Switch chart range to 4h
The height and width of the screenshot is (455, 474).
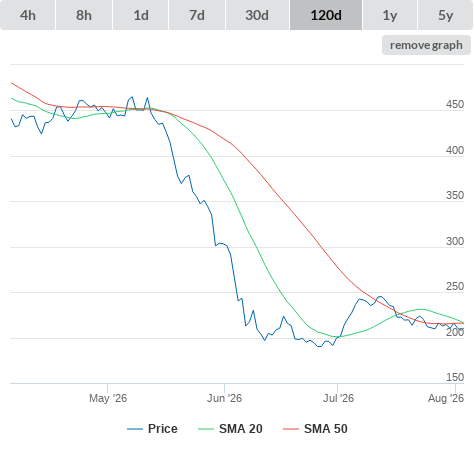27,15
